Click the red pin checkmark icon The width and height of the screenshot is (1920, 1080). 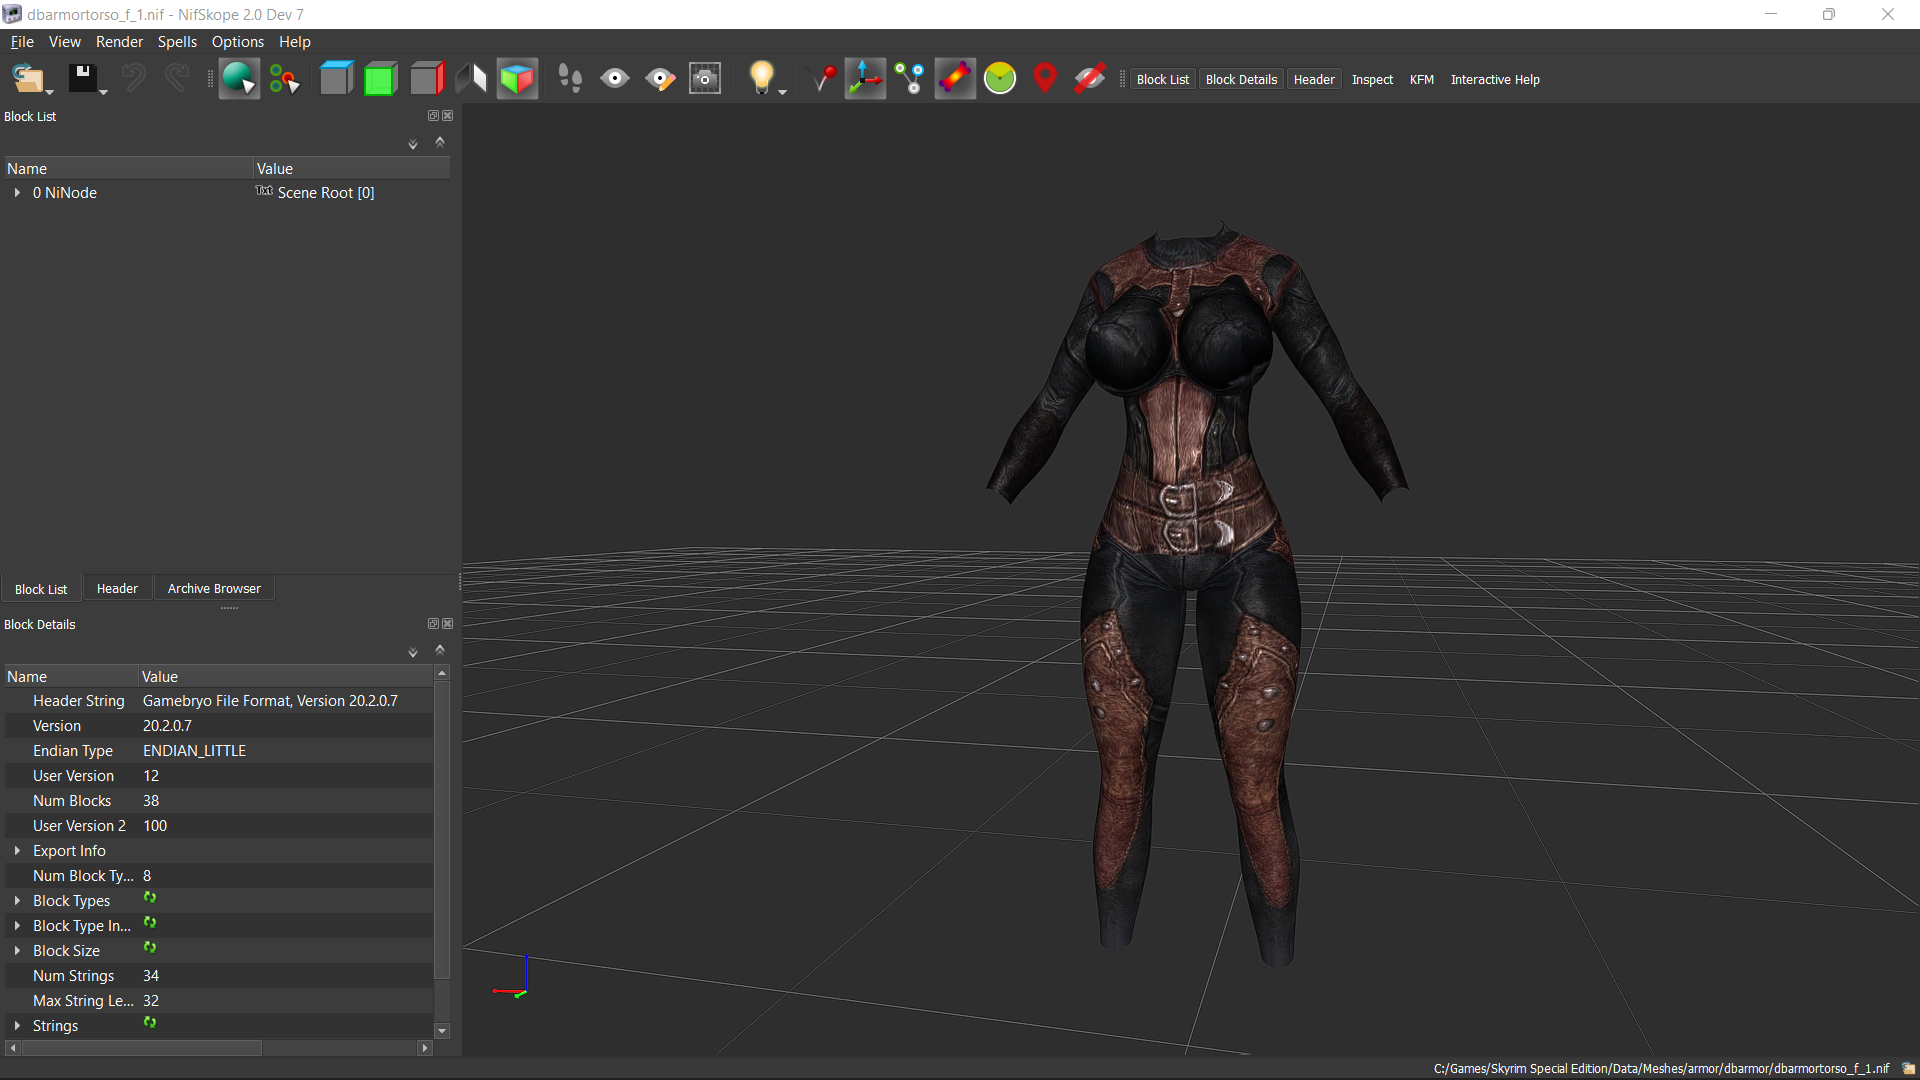pos(822,79)
